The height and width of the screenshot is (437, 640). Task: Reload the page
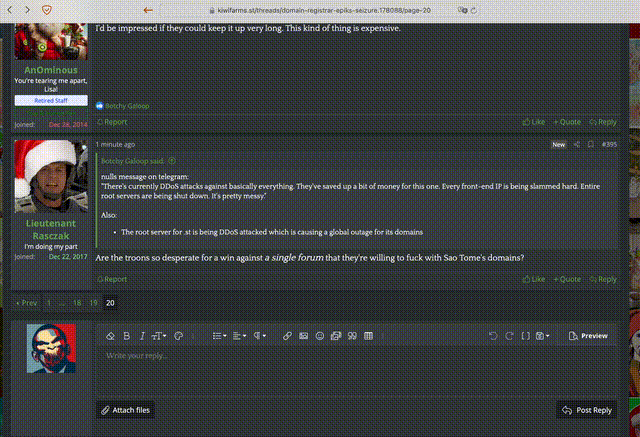(474, 11)
